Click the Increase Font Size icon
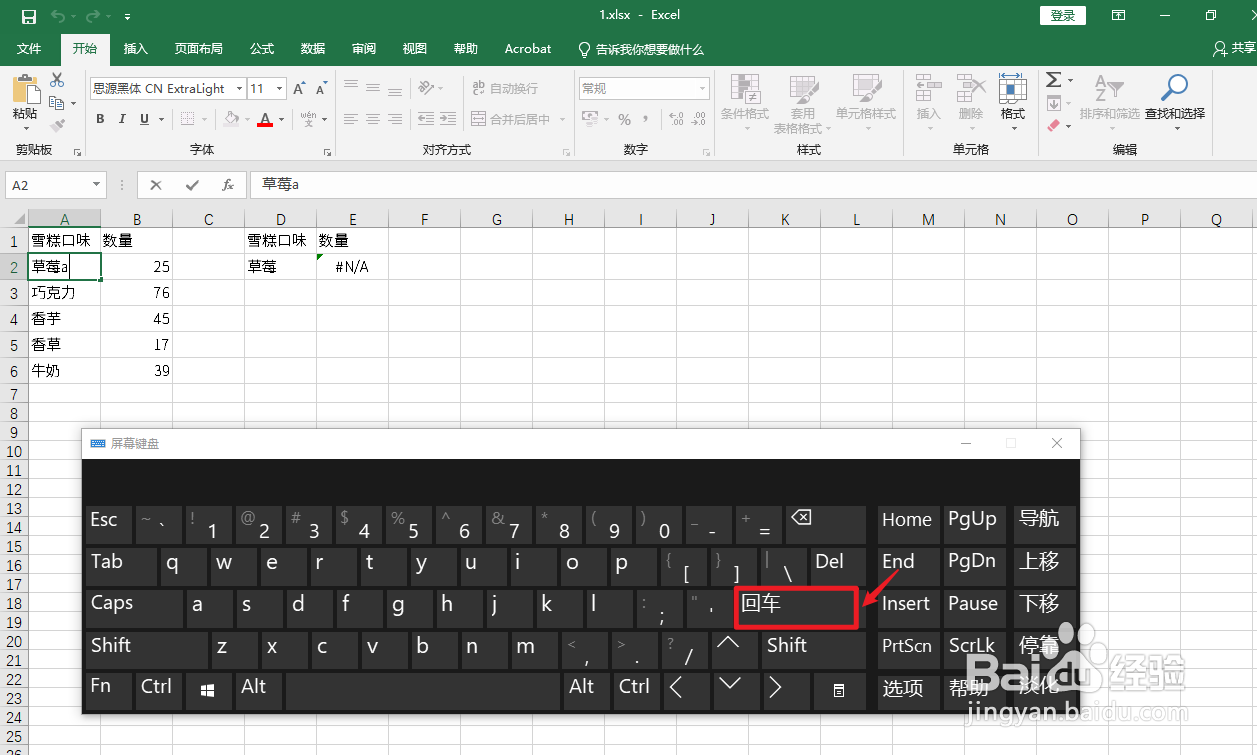This screenshot has height=755, width=1257. pos(300,89)
